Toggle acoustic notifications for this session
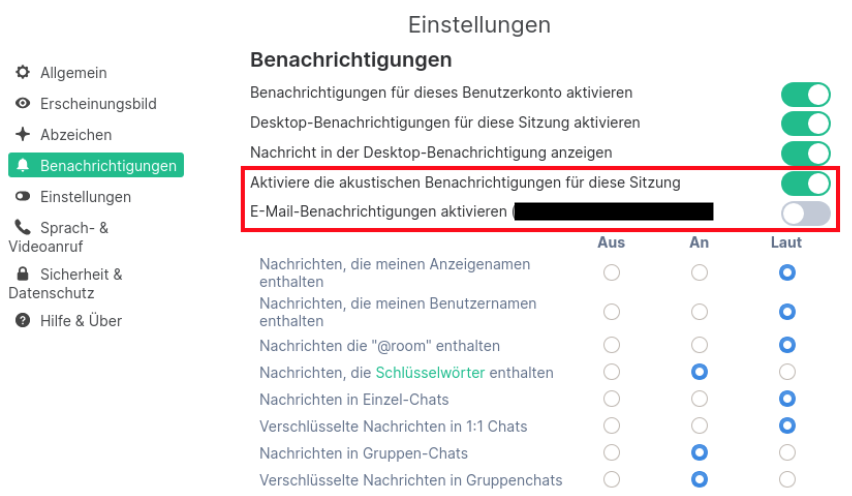Image resolution: width=852 pixels, height=496 pixels. 805,183
